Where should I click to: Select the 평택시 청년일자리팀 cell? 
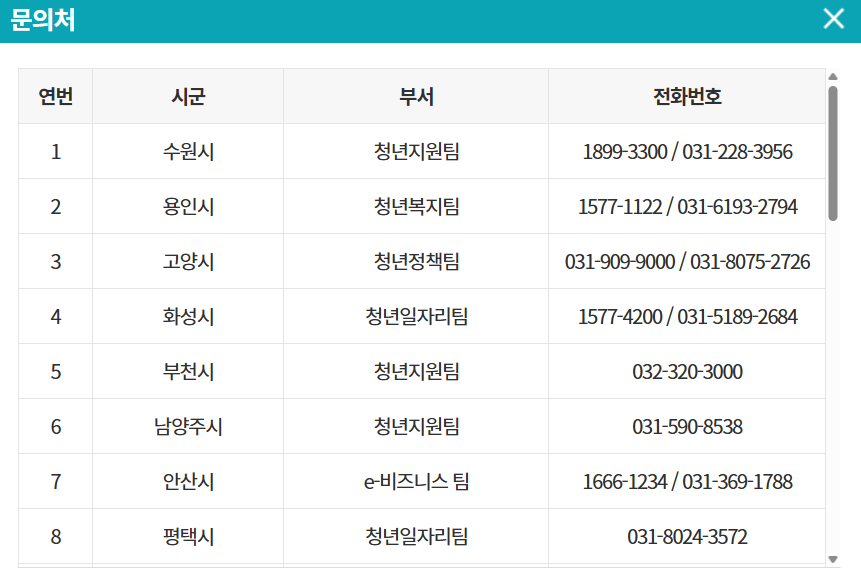(416, 536)
